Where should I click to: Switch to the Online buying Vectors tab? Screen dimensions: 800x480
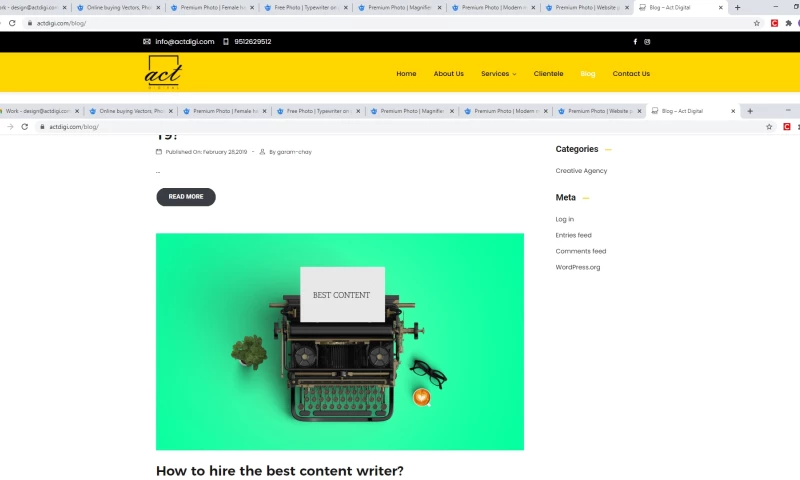pyautogui.click(x=118, y=8)
